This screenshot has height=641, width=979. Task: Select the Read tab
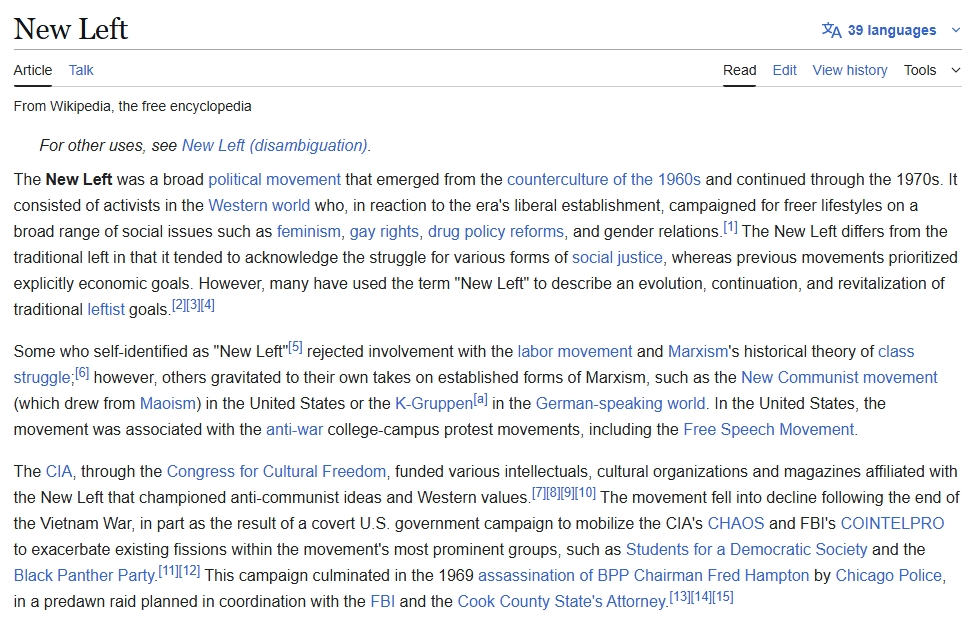click(x=739, y=70)
